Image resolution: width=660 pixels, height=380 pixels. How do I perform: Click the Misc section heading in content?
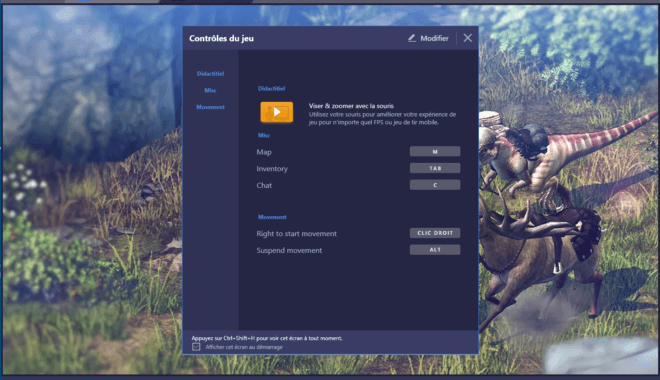pyautogui.click(x=264, y=135)
